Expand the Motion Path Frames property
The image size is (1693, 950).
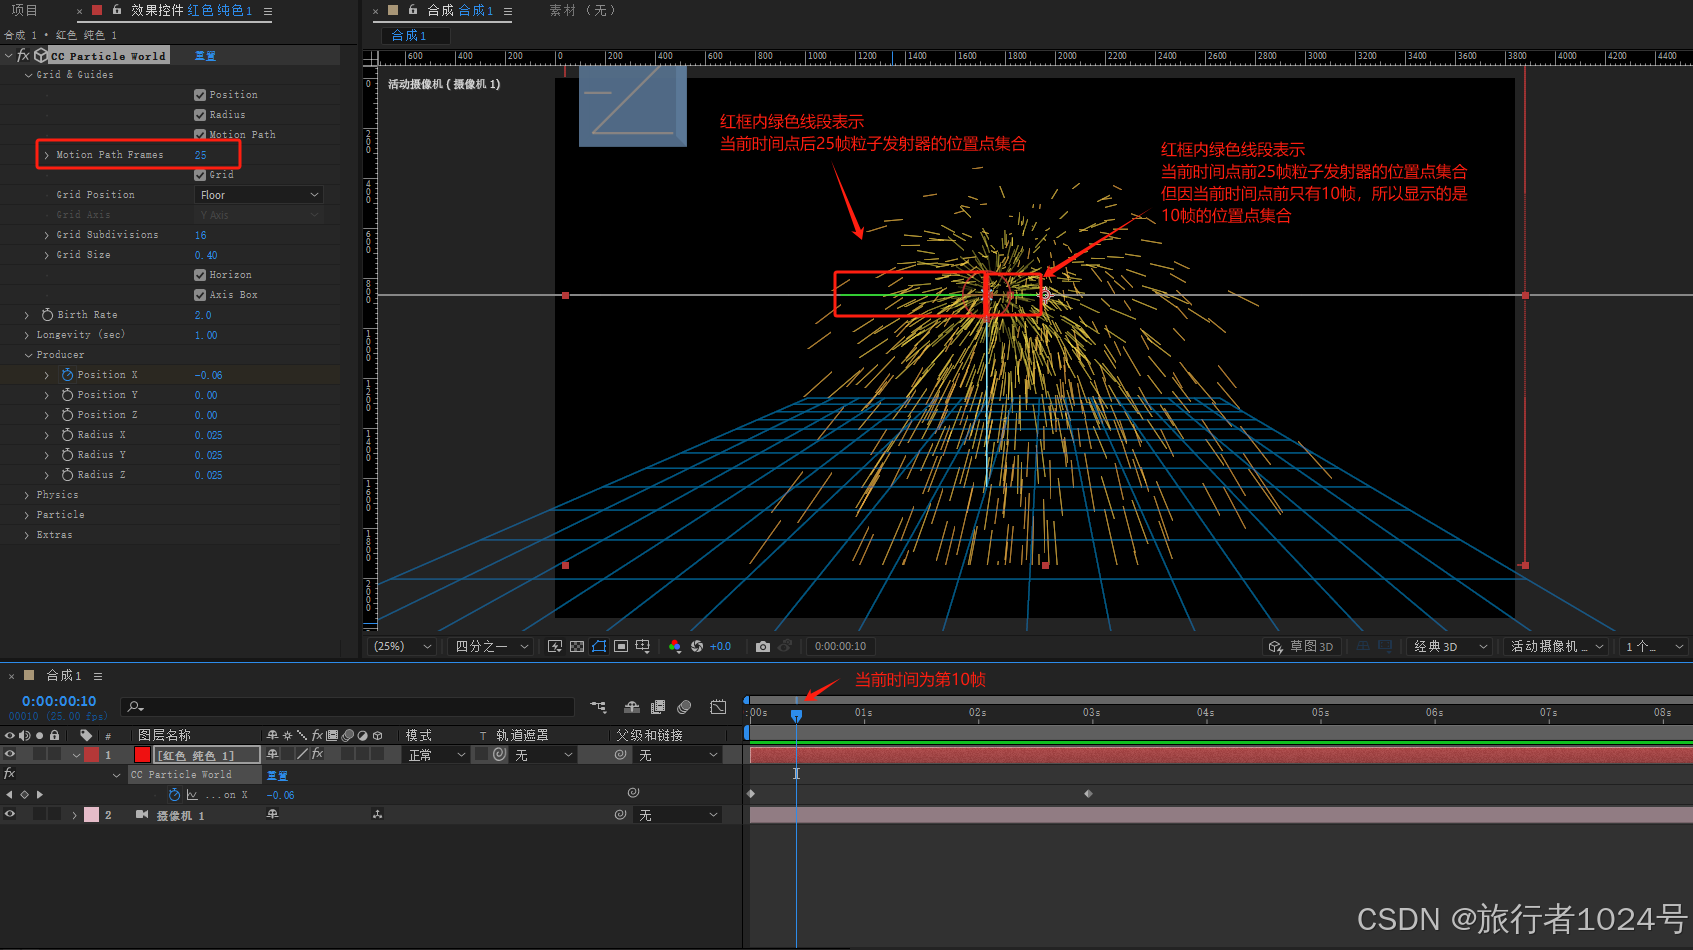pos(47,155)
